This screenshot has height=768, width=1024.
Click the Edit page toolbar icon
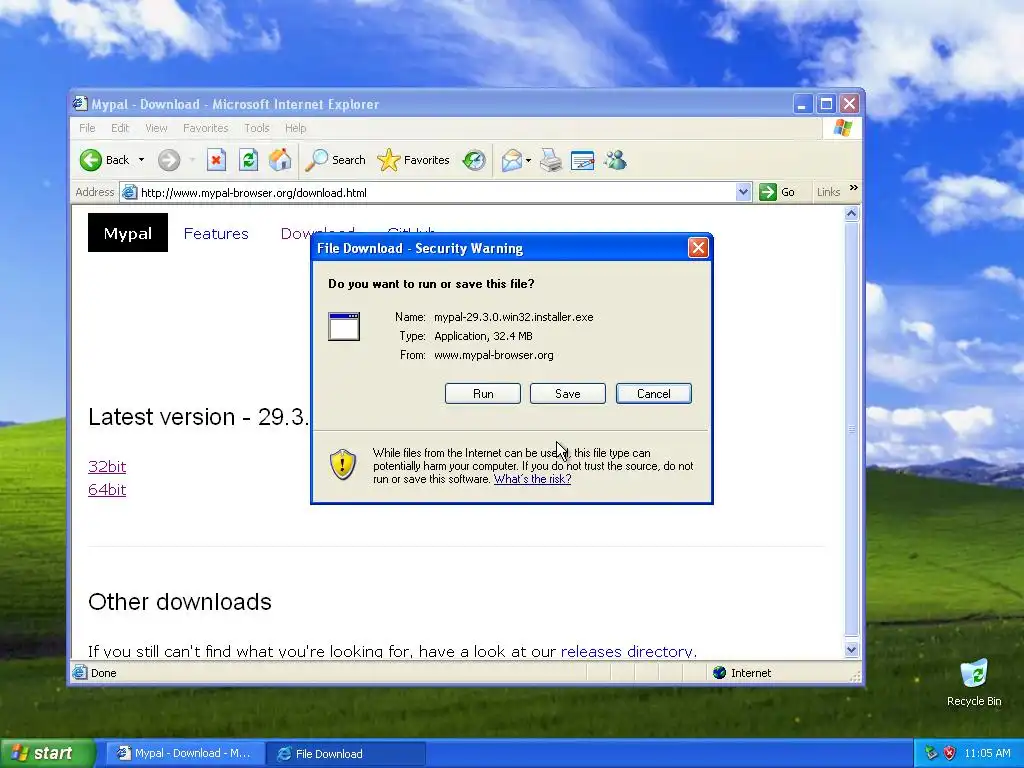[583, 160]
